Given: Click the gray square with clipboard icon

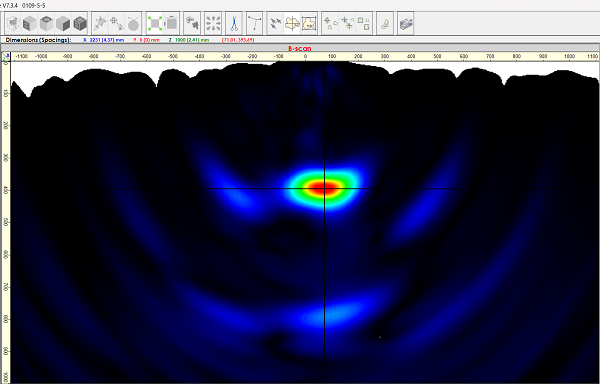Looking at the screenshot, I should click(172, 23).
